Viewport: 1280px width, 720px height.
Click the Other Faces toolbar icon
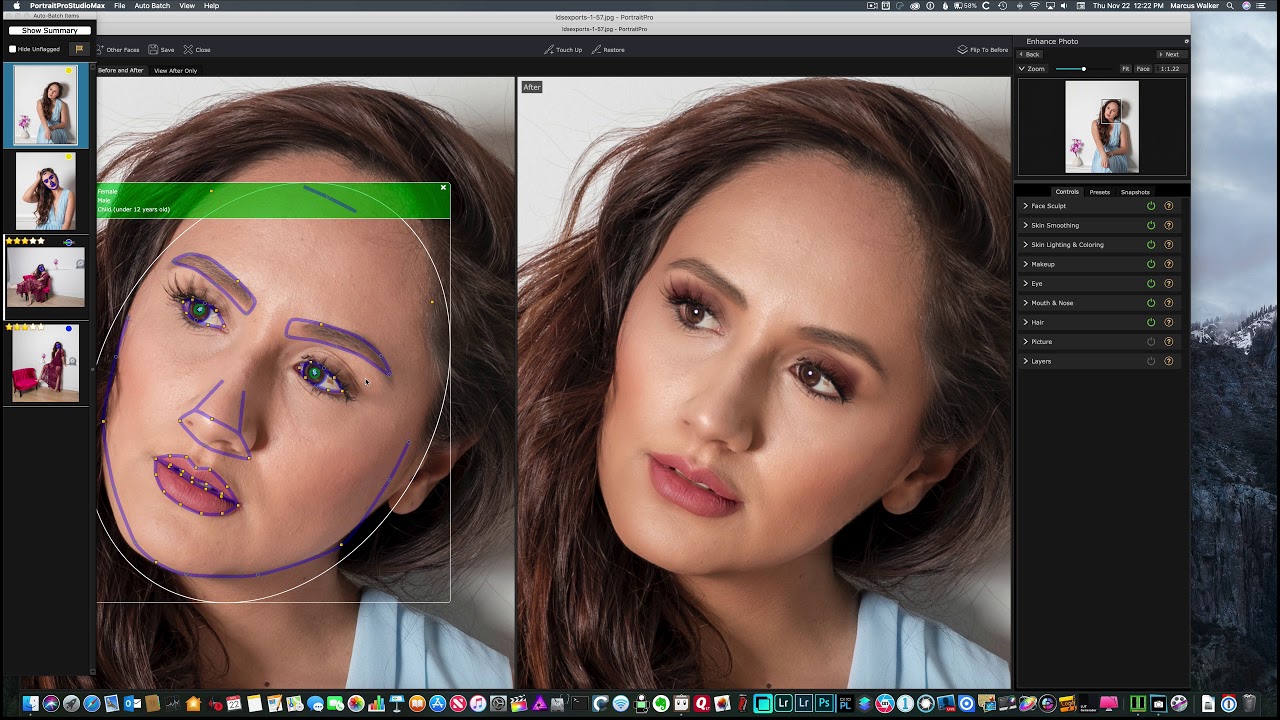pos(101,49)
